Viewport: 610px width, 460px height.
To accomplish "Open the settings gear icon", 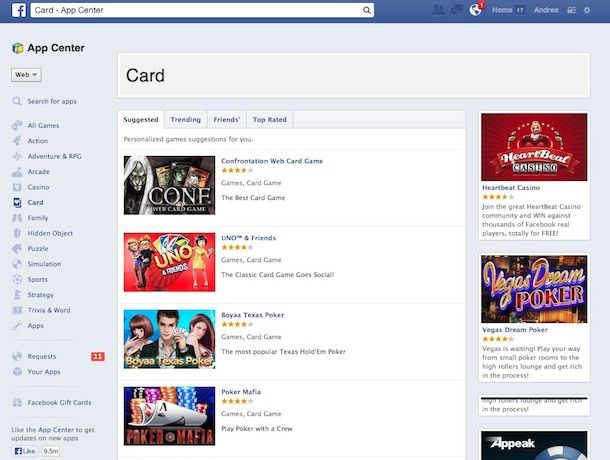I will point(587,11).
